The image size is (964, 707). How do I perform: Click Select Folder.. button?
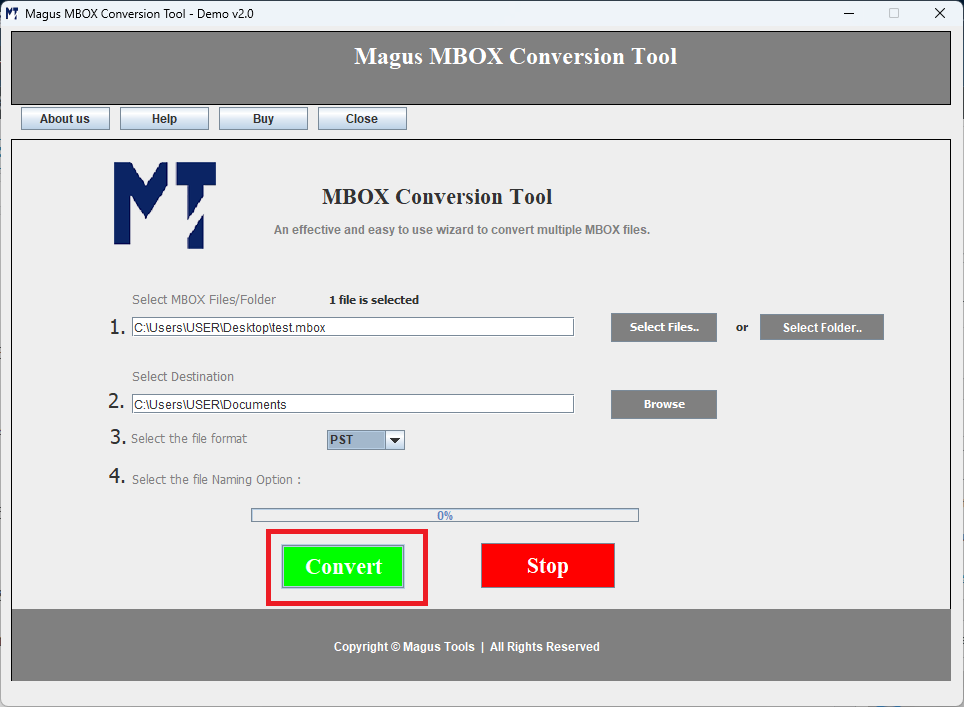822,327
